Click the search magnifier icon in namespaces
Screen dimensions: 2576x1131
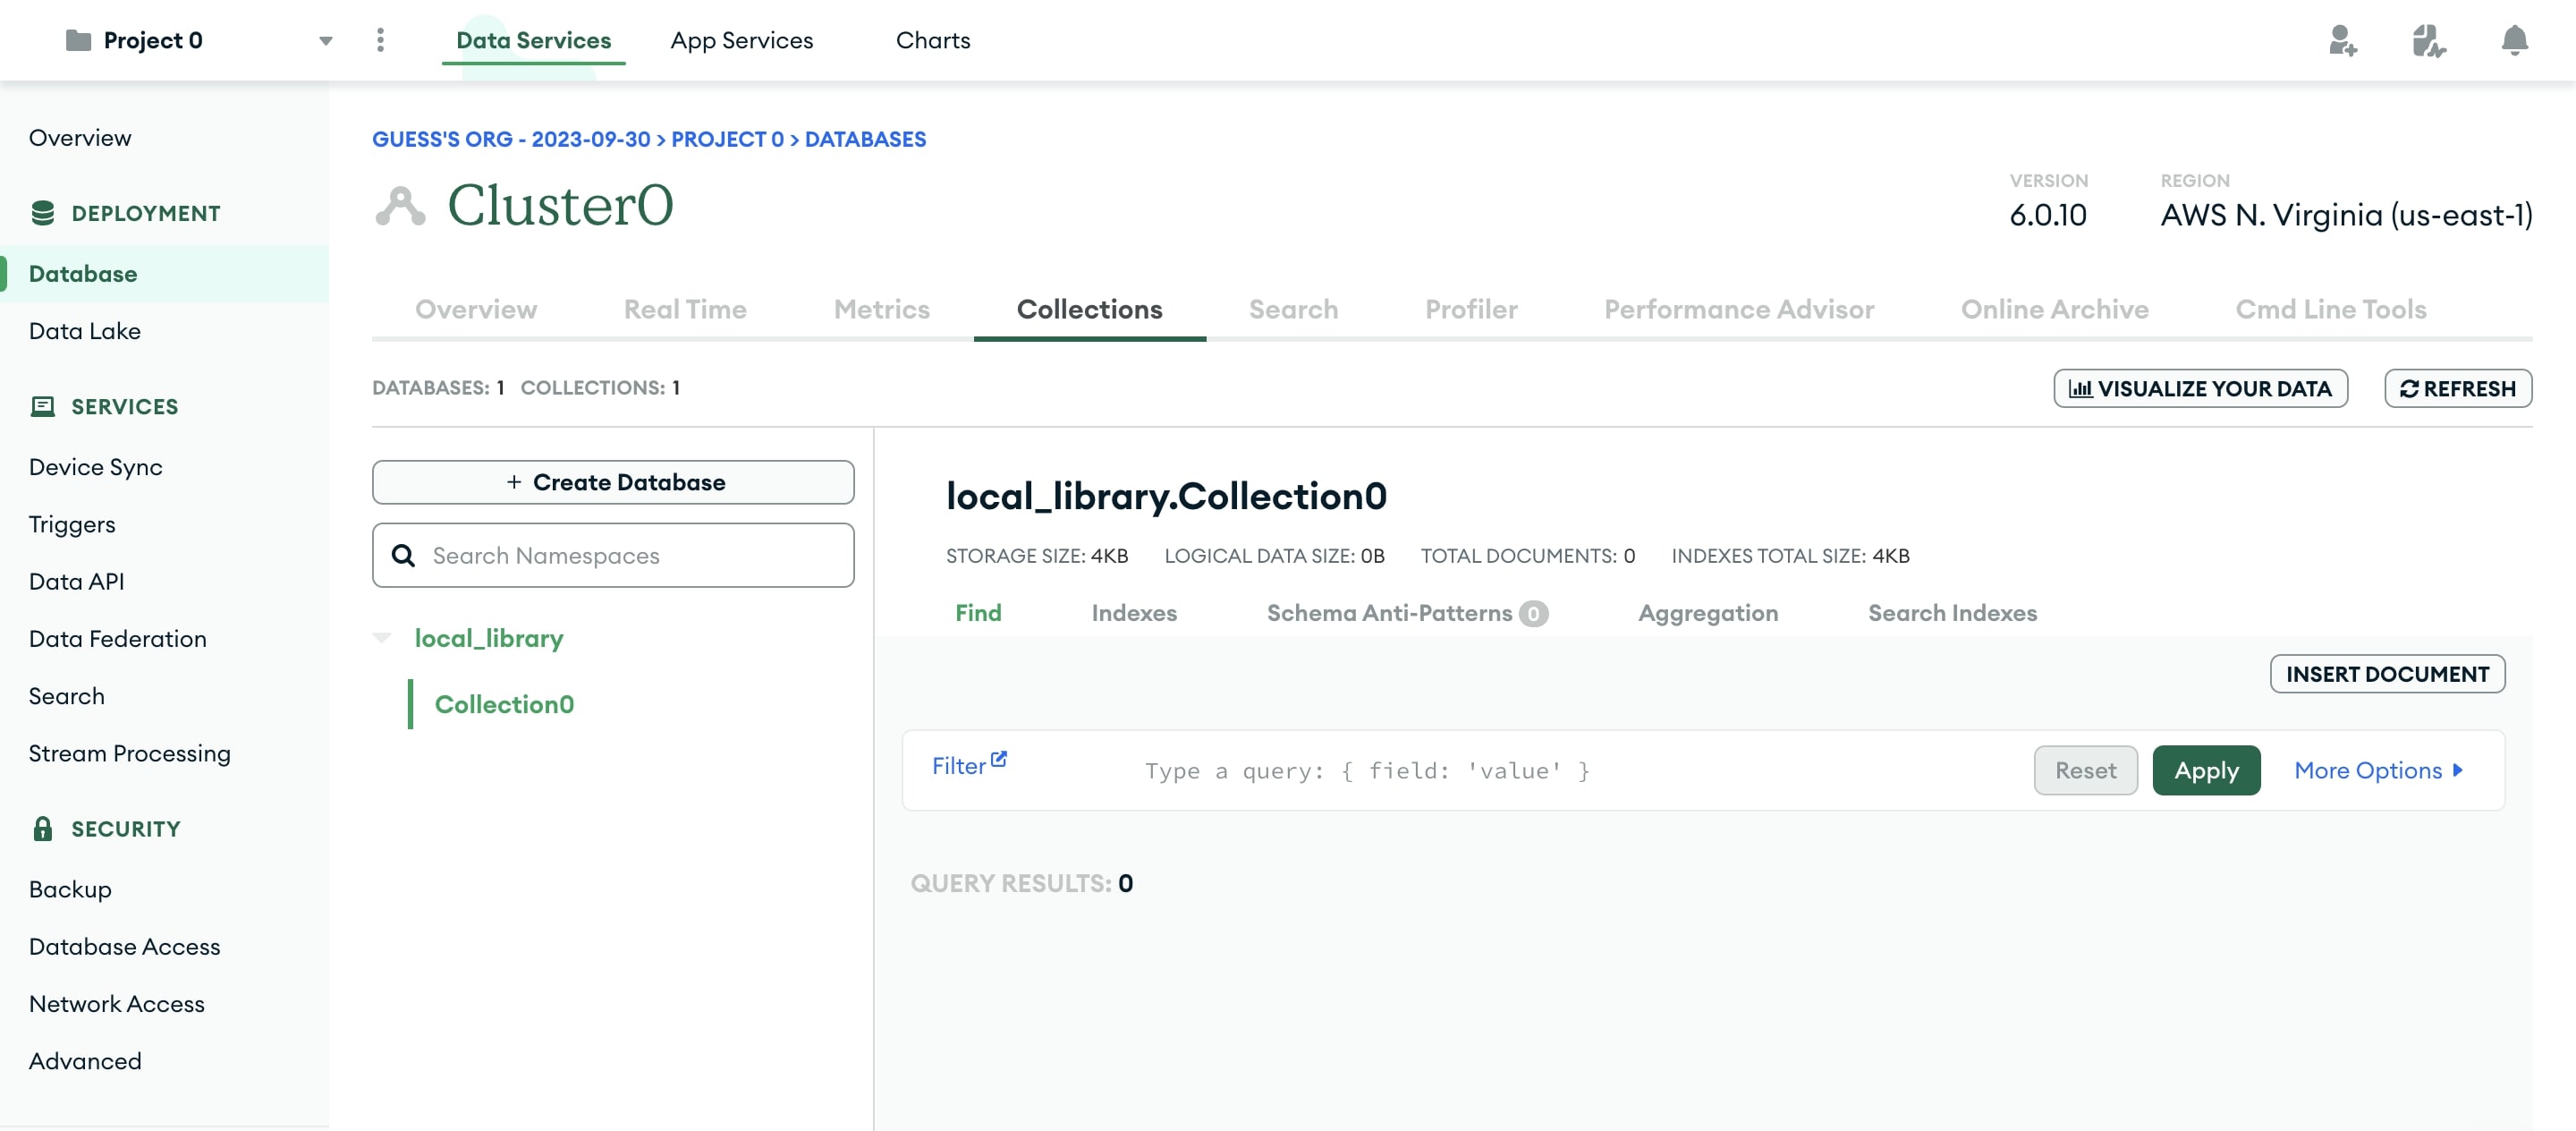pos(403,555)
